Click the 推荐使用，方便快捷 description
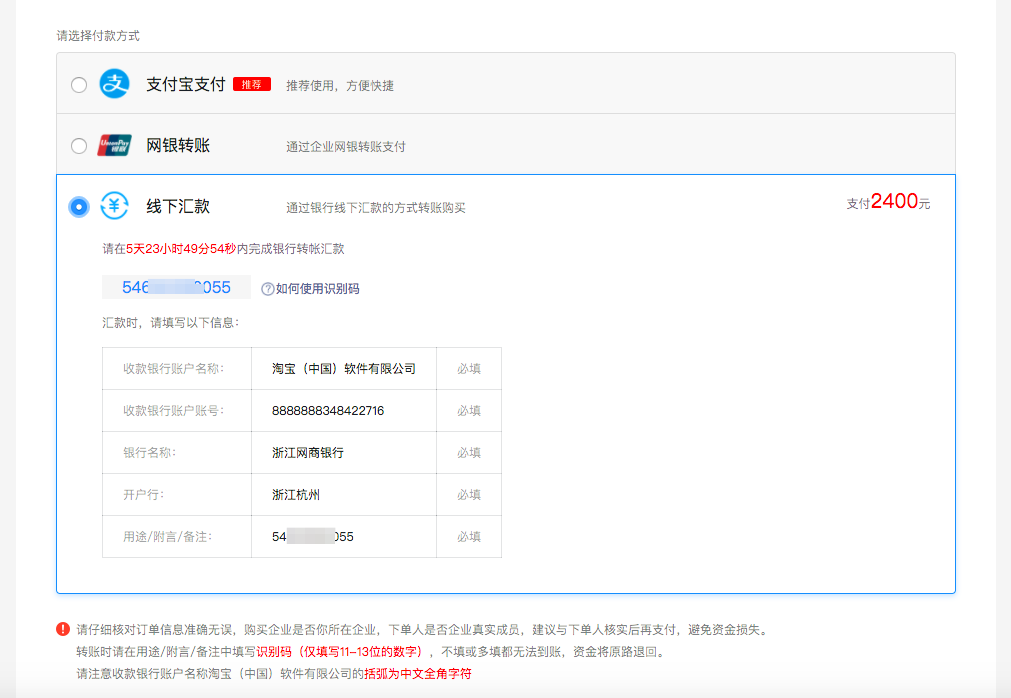Image resolution: width=1011 pixels, height=698 pixels. (340, 86)
